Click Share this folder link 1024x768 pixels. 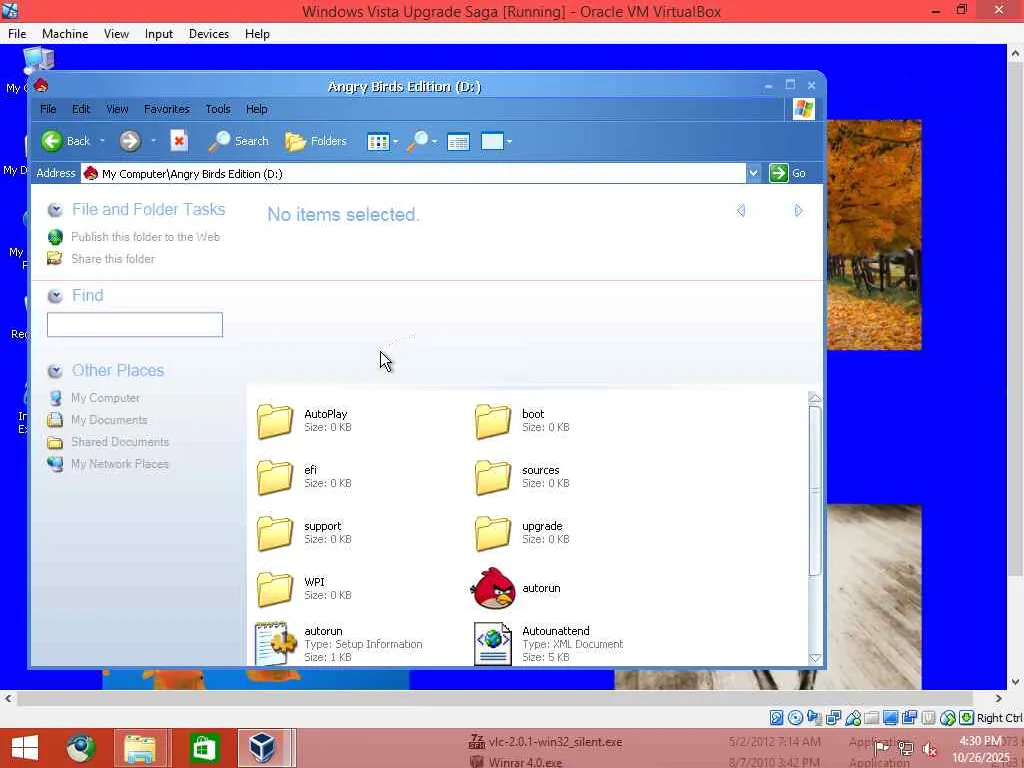click(x=113, y=259)
